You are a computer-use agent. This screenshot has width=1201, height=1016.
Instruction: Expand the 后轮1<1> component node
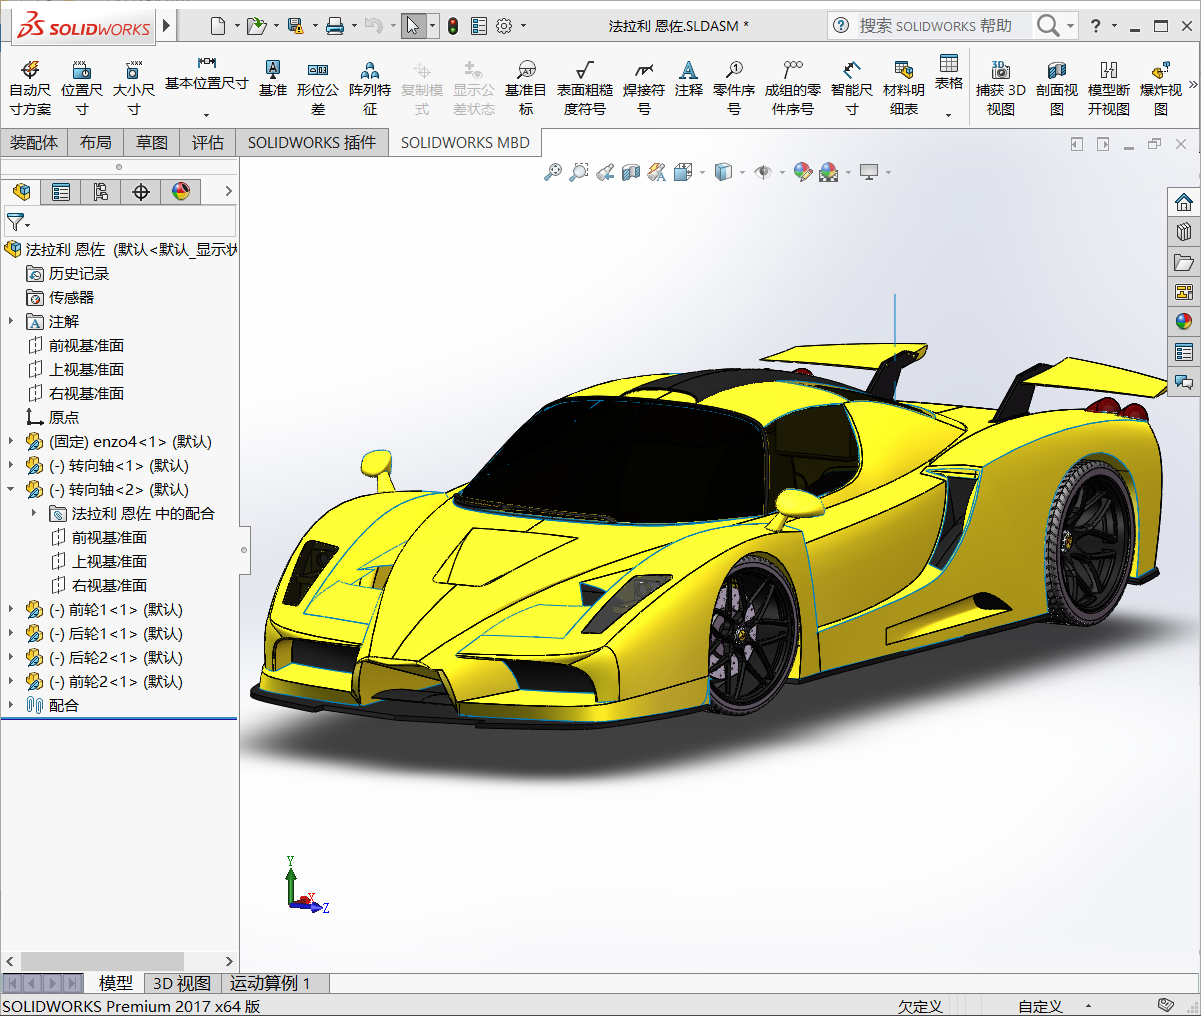tap(11, 633)
